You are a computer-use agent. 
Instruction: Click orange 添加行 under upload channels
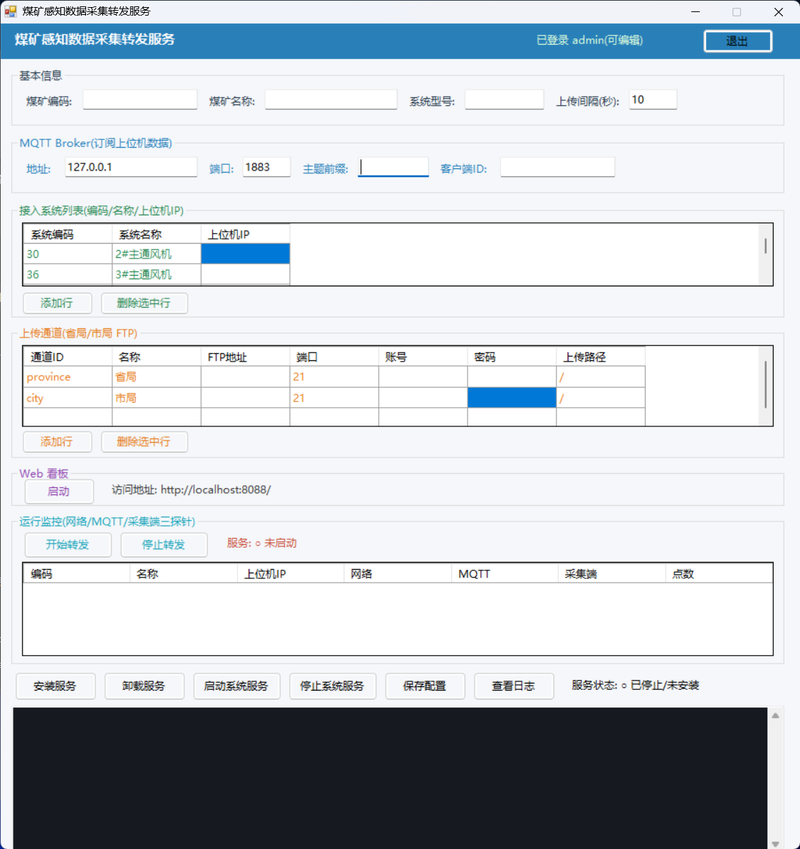coord(57,442)
